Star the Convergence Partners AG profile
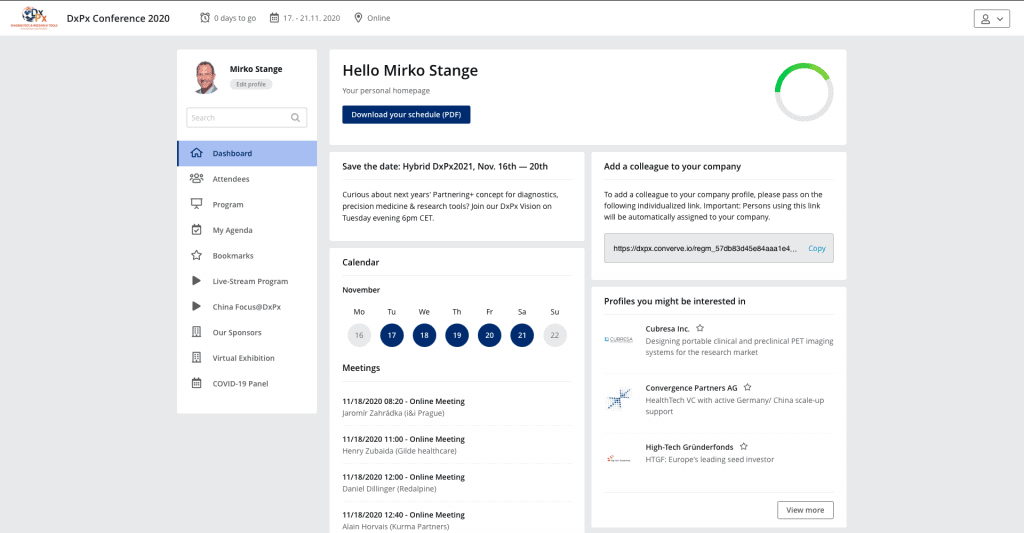The image size is (1024, 533). coord(747,387)
